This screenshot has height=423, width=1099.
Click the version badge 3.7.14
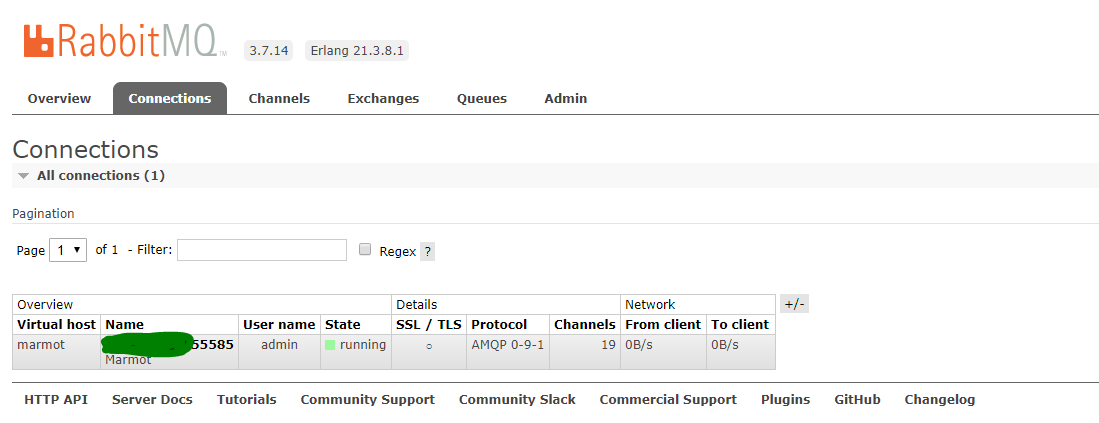click(268, 51)
